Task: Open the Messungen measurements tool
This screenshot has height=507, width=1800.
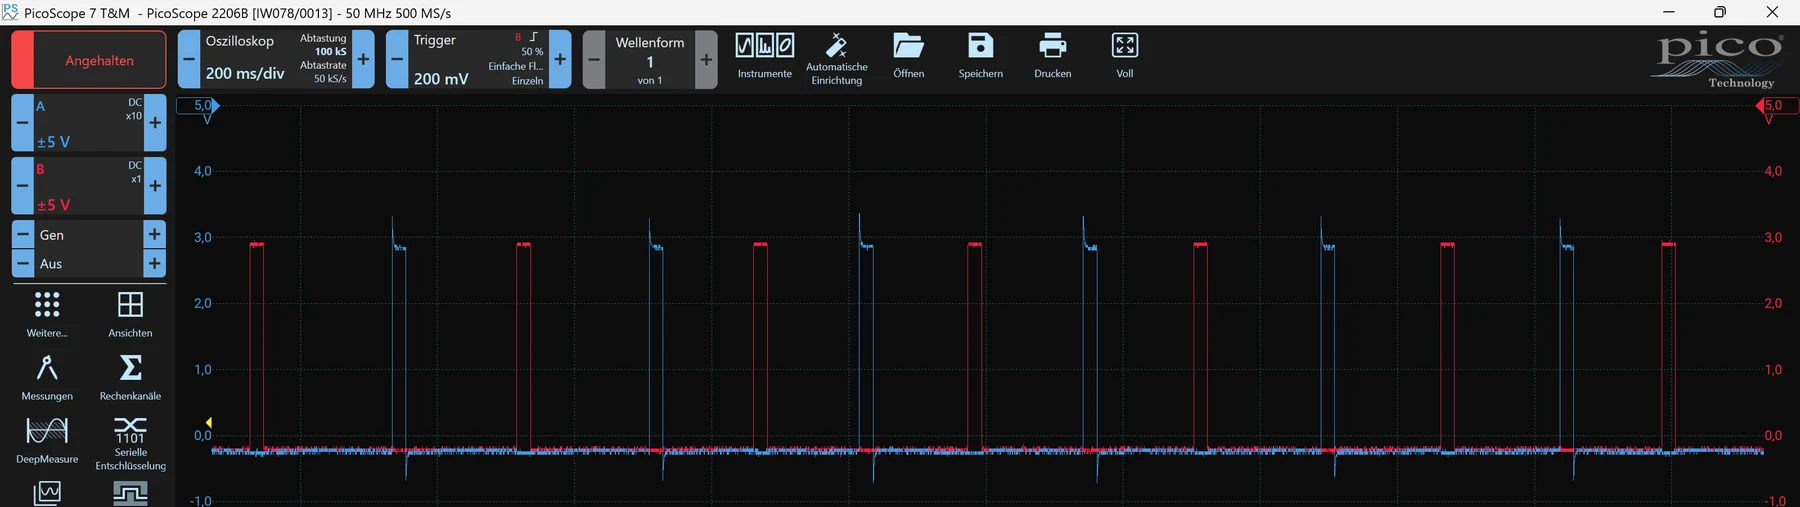Action: point(47,377)
